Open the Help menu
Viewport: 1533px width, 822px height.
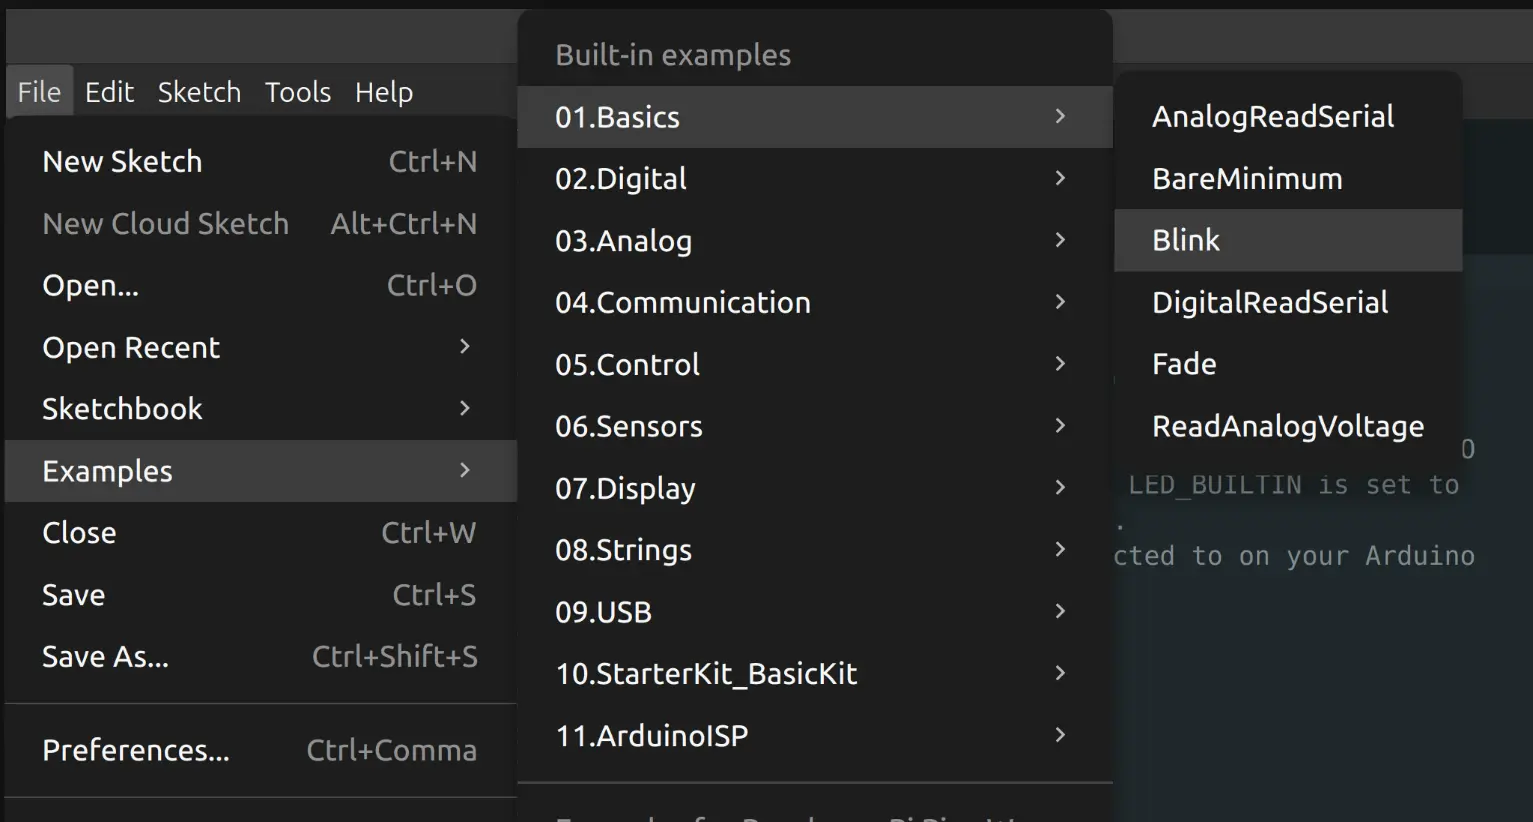pyautogui.click(x=384, y=91)
